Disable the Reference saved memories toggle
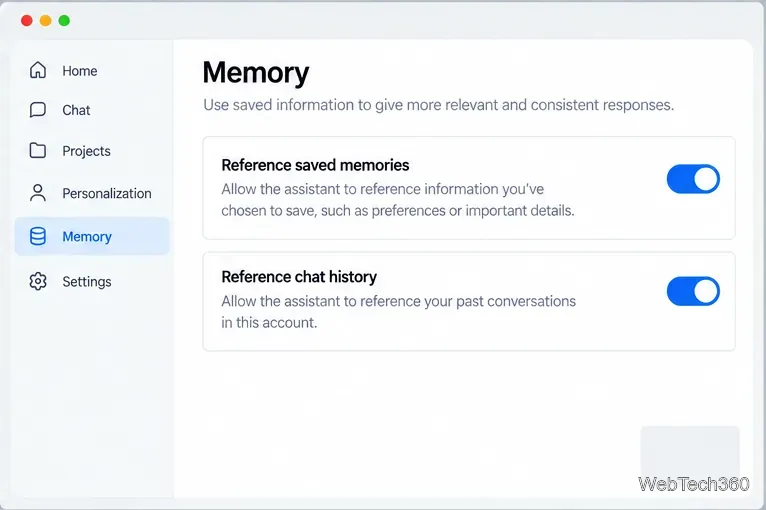The image size is (766, 510). click(693, 179)
